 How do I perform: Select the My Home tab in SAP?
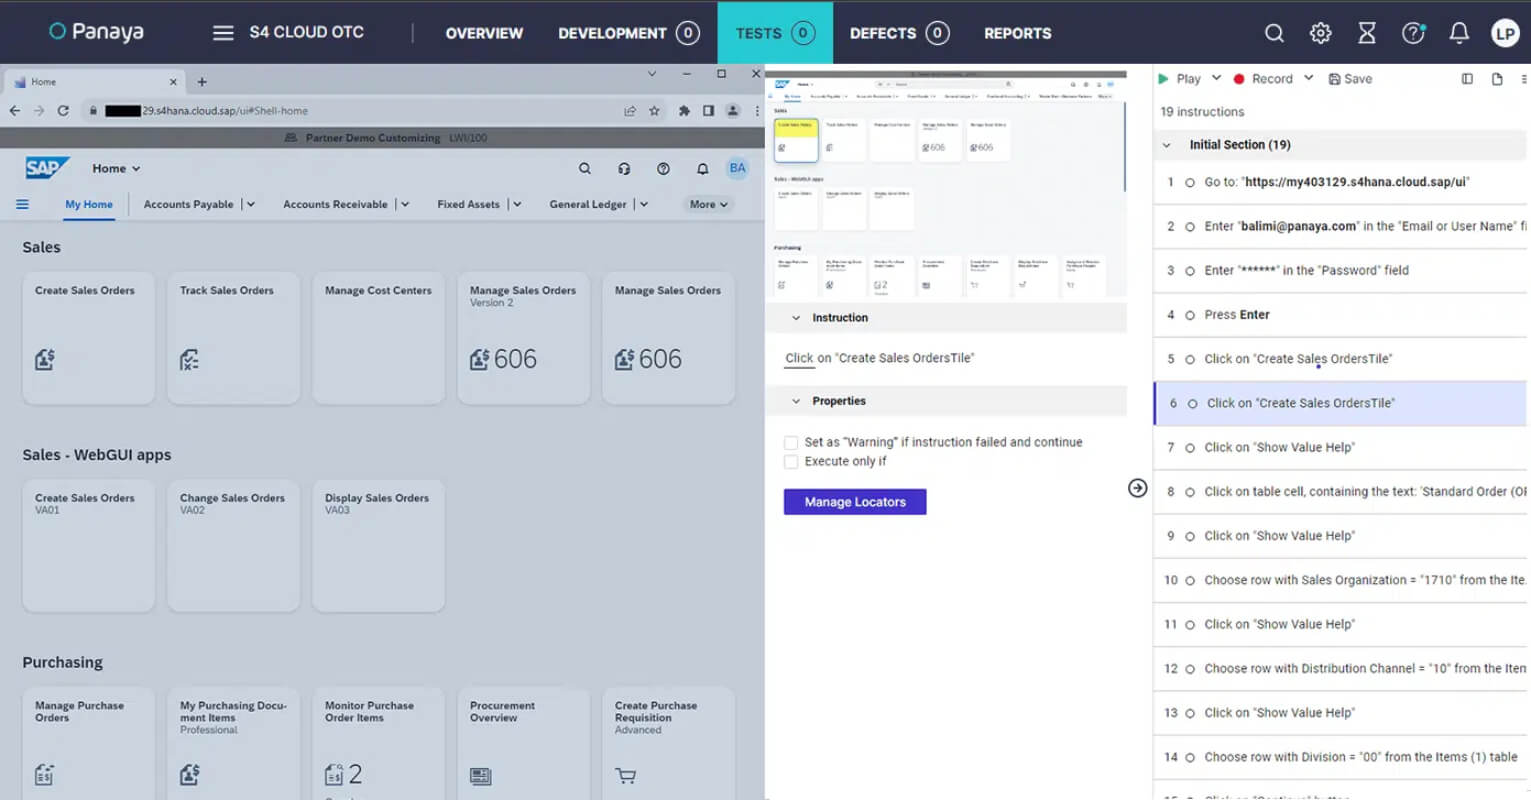coord(89,204)
